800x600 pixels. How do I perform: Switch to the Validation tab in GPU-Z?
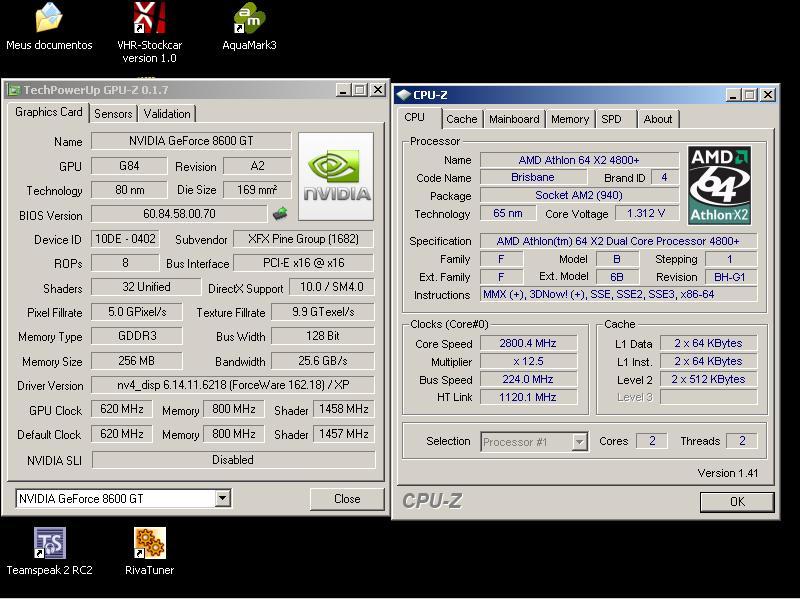(167, 114)
